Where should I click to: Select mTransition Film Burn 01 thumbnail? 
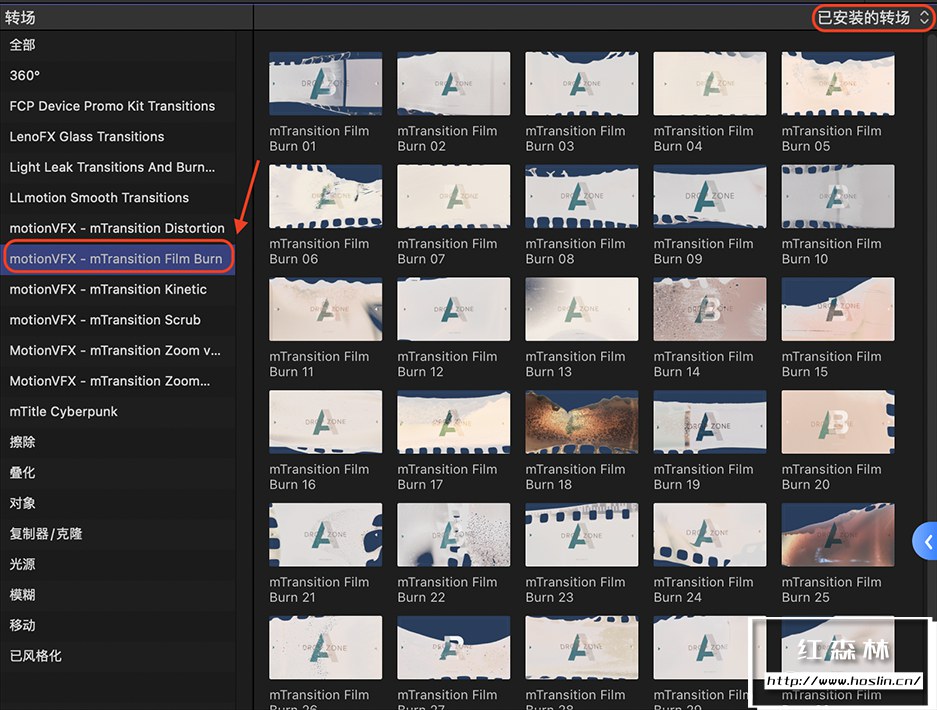click(326, 83)
